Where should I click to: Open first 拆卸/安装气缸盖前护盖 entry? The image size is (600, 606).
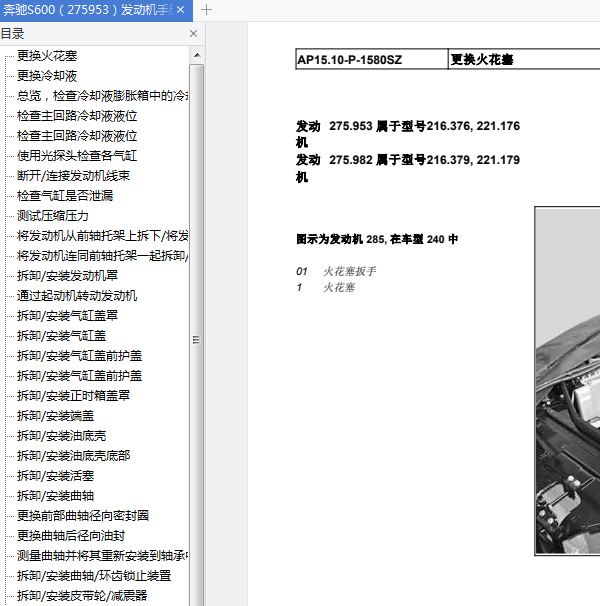[x=80, y=356]
